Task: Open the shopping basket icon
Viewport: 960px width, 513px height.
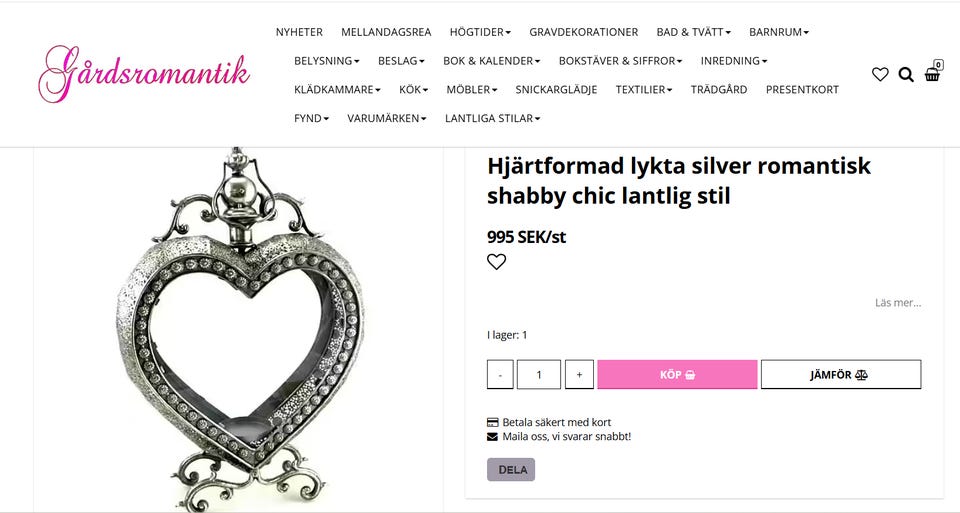Action: pos(933,72)
